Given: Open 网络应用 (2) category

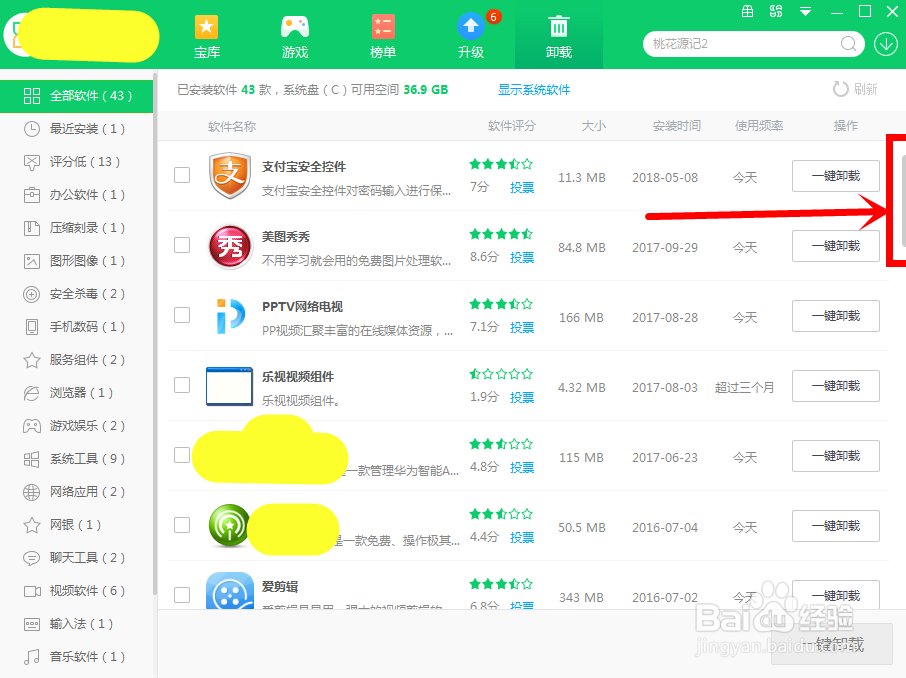Looking at the screenshot, I should click(76, 492).
